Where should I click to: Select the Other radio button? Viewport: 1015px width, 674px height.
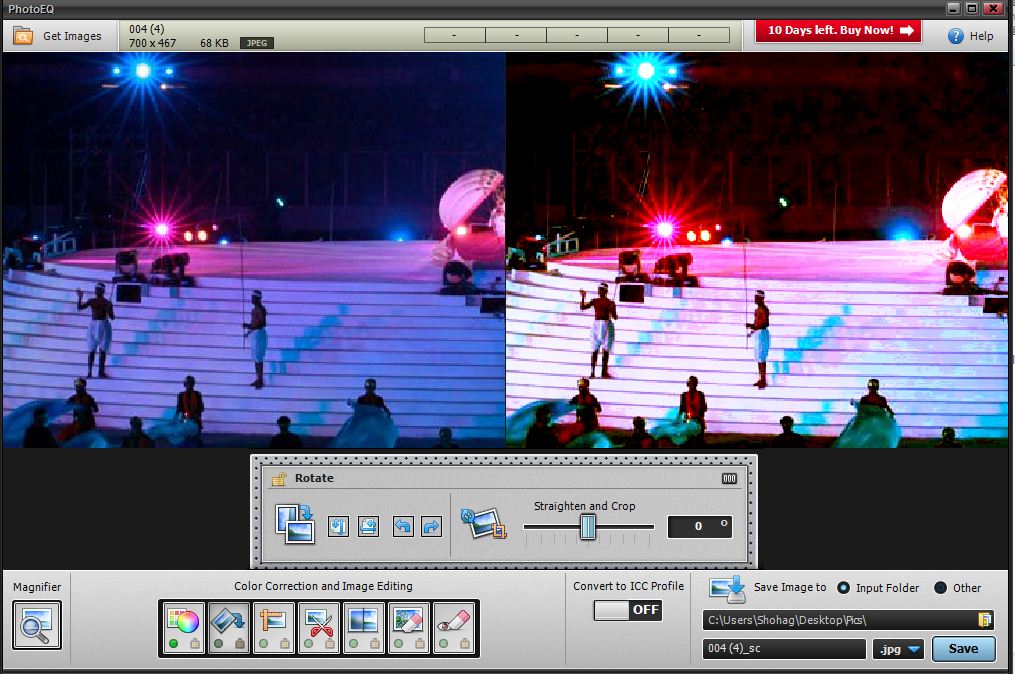[x=940, y=588]
